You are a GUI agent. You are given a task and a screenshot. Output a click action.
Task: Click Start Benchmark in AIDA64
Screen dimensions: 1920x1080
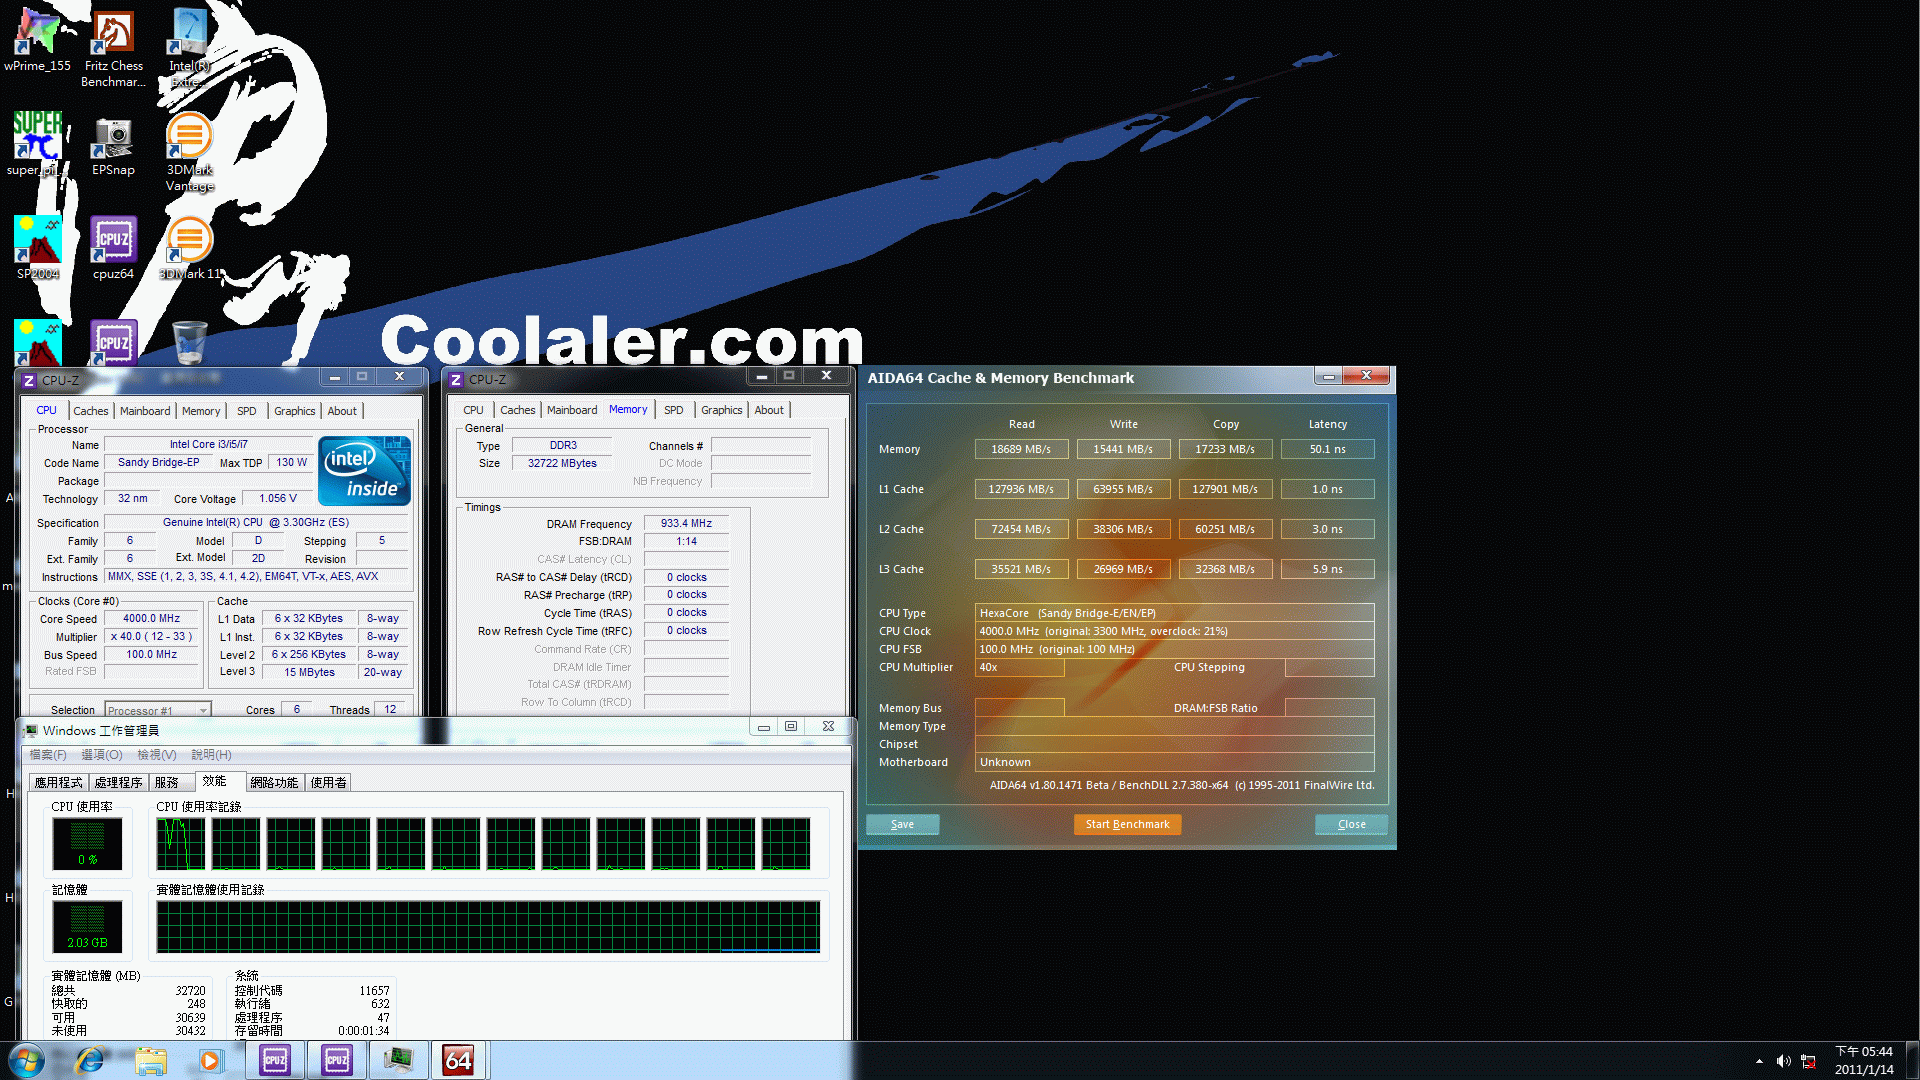1127,824
